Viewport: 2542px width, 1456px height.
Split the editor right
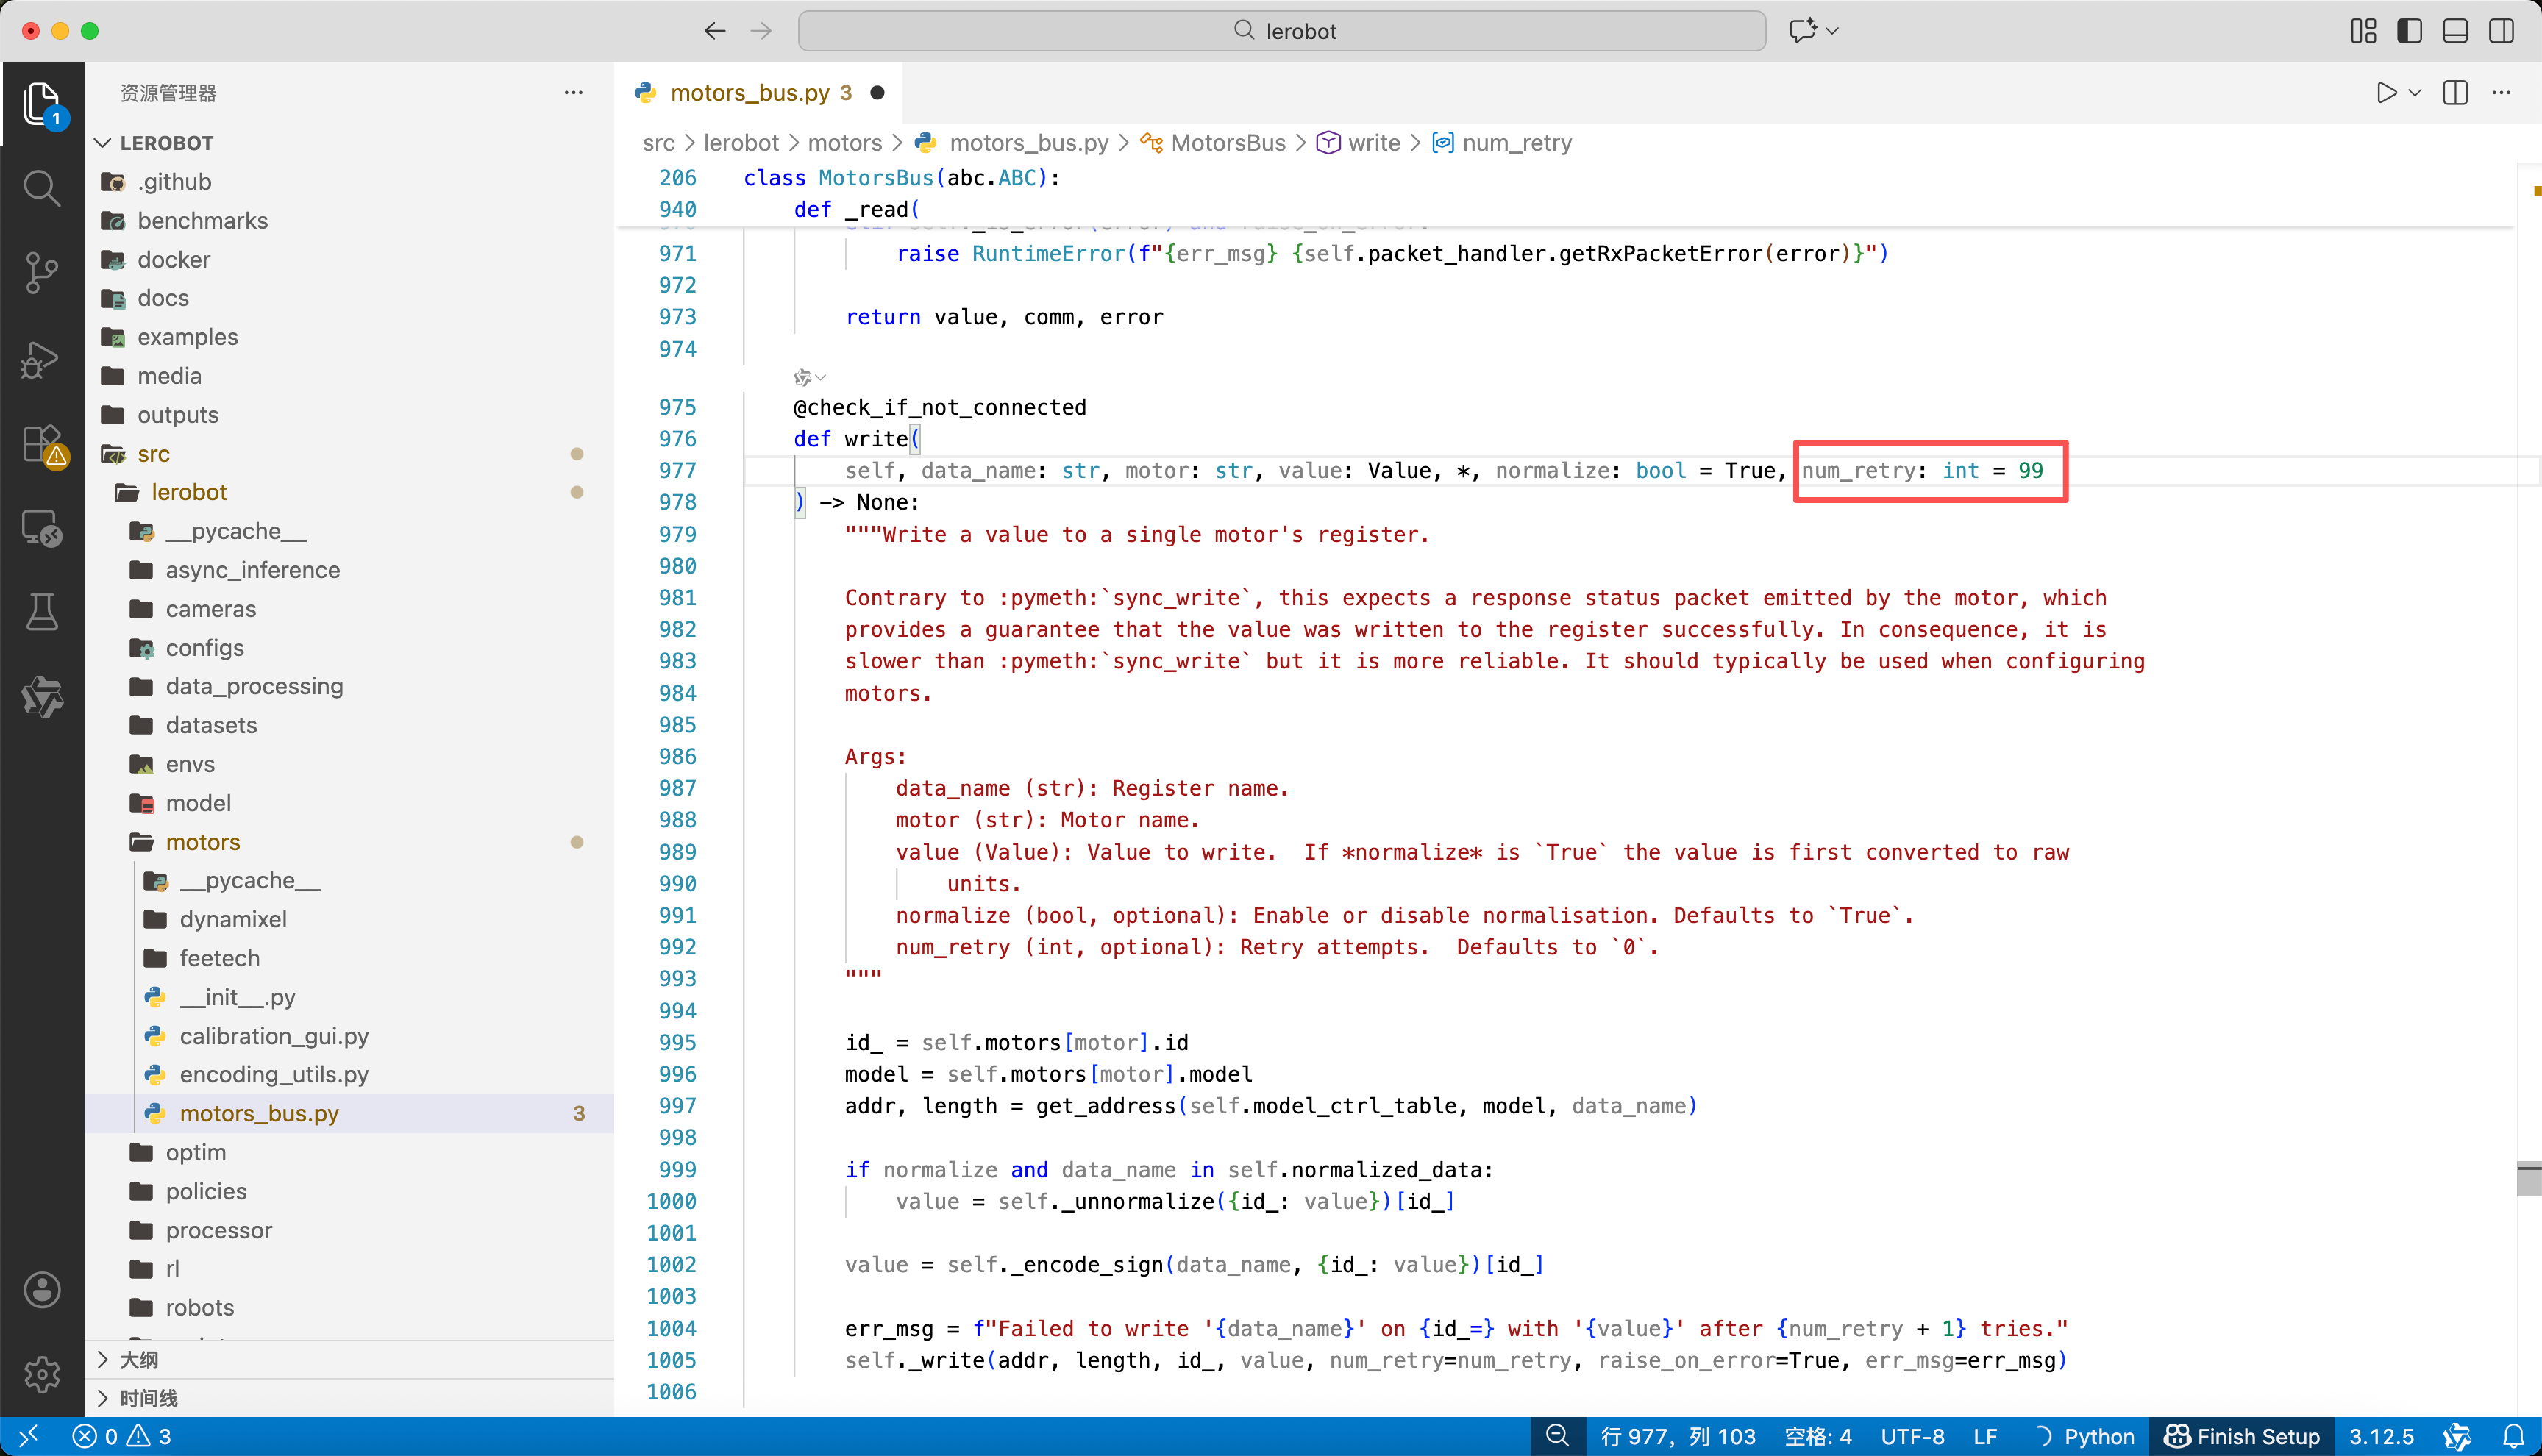[2455, 93]
